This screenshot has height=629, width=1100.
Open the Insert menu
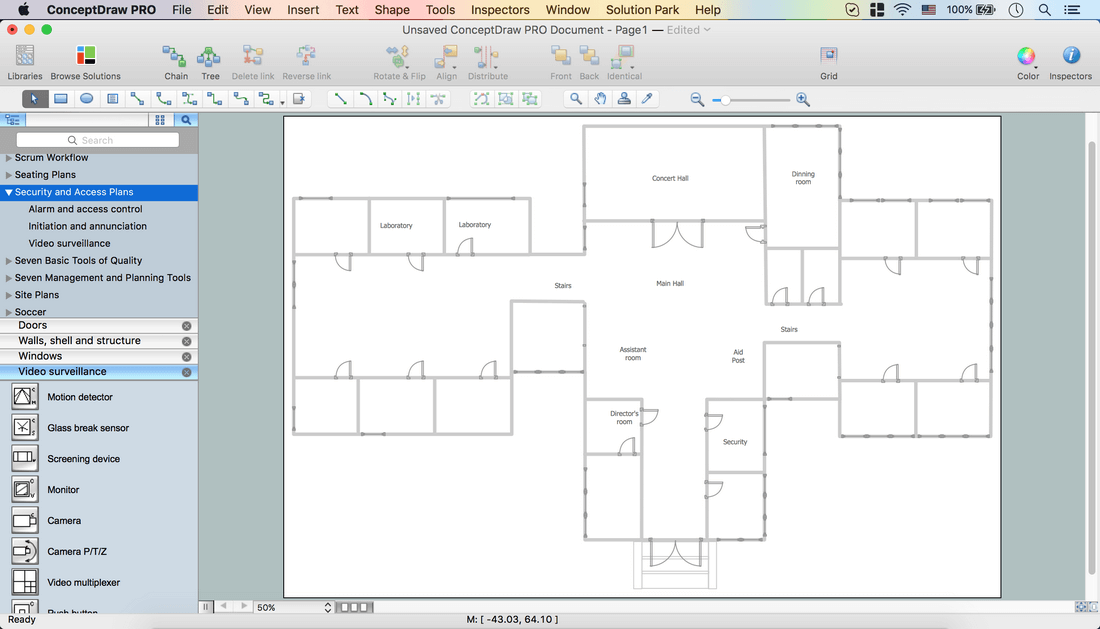303,10
